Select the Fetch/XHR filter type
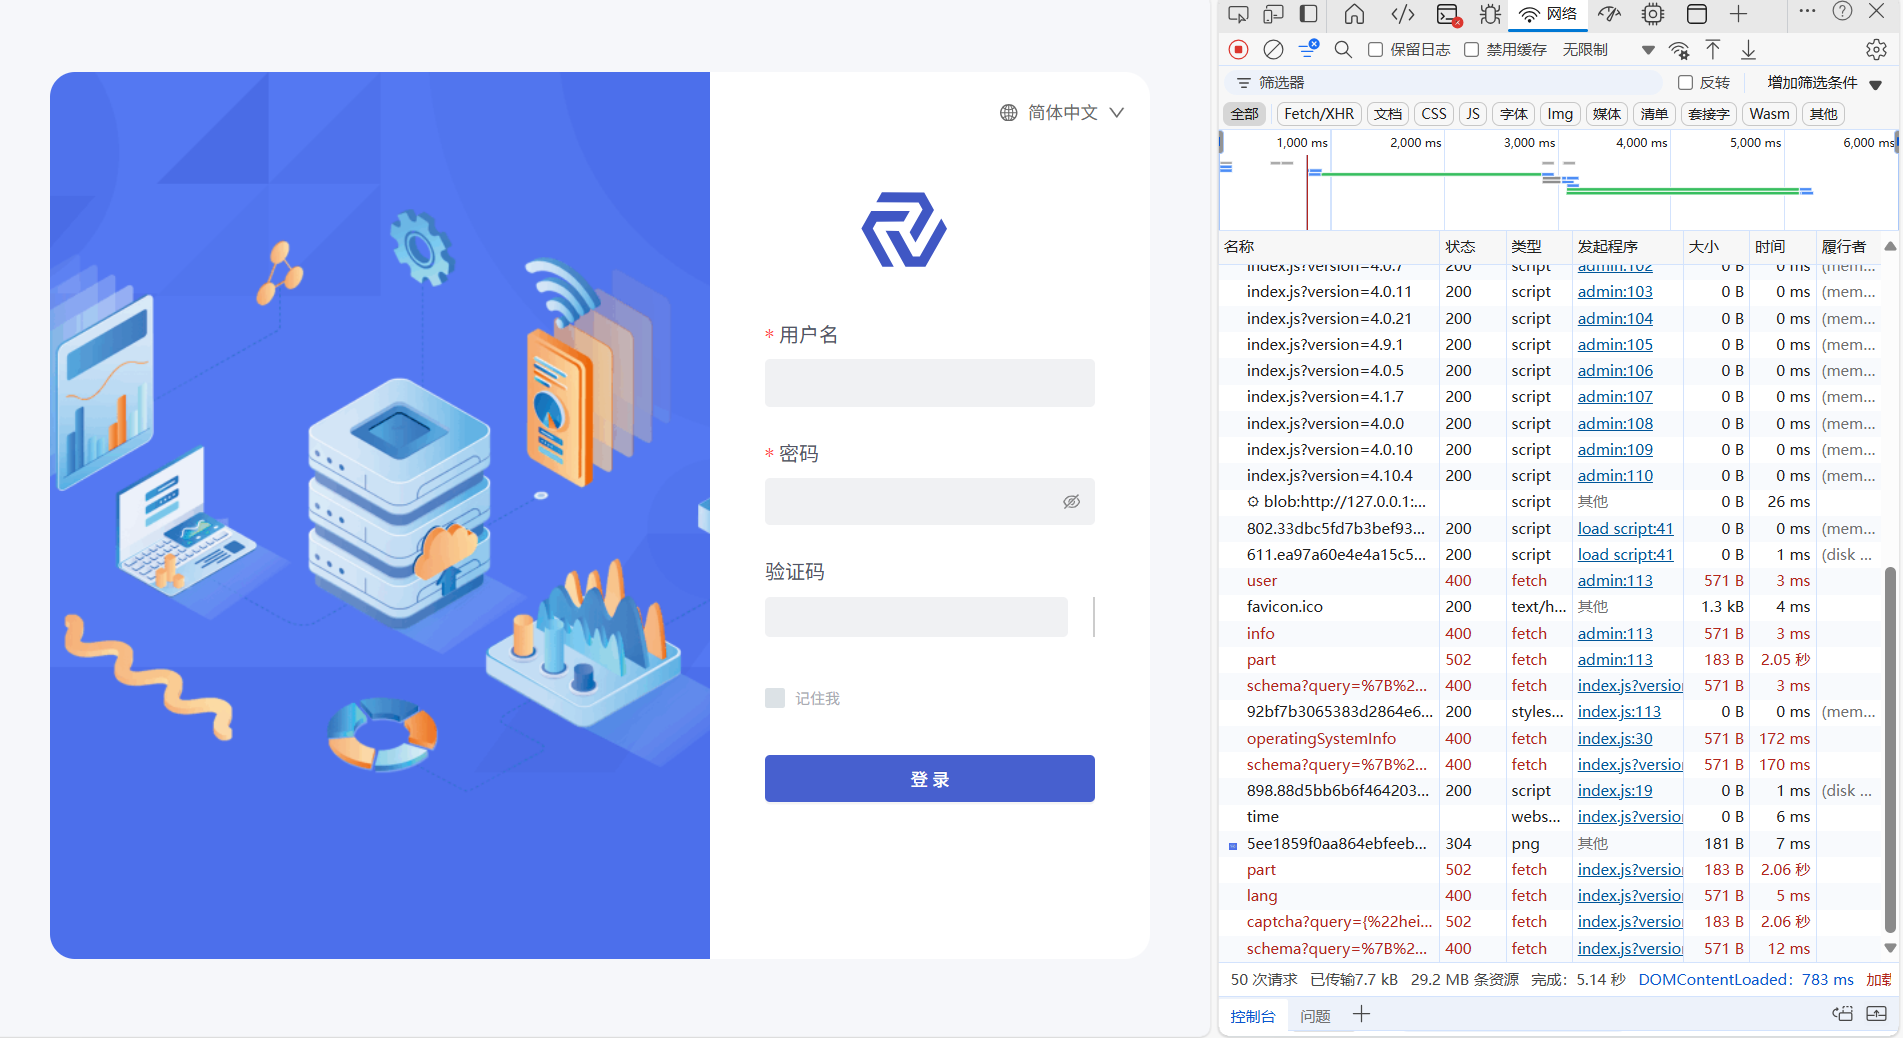 pos(1319,114)
